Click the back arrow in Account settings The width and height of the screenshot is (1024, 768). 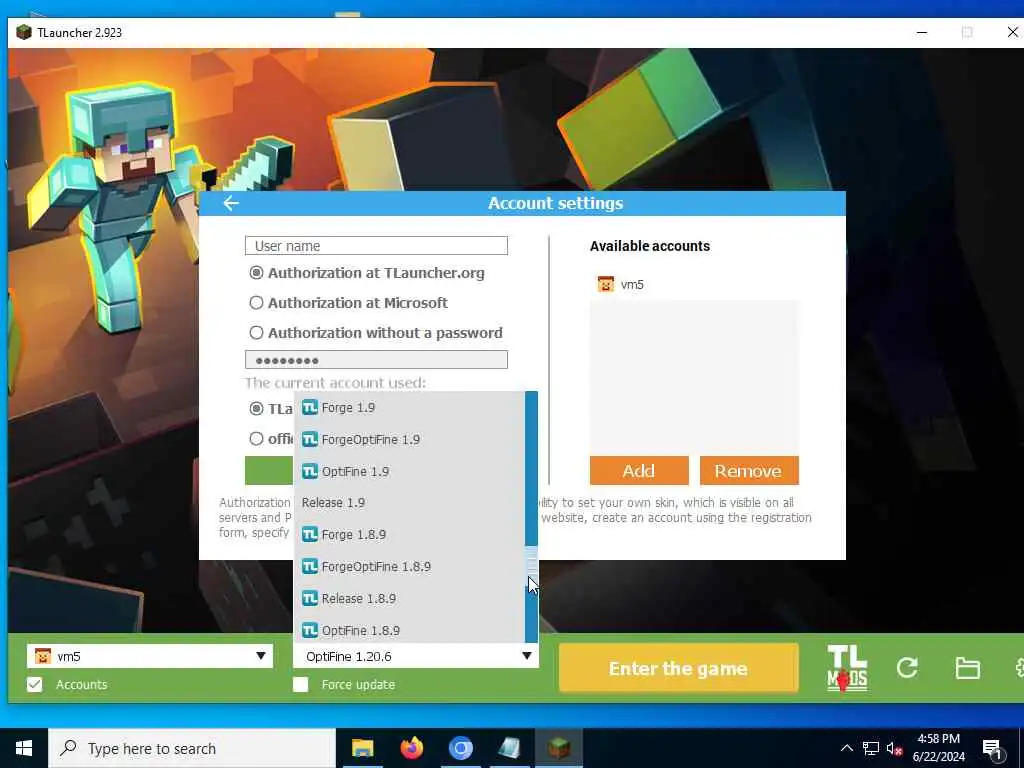click(x=231, y=203)
